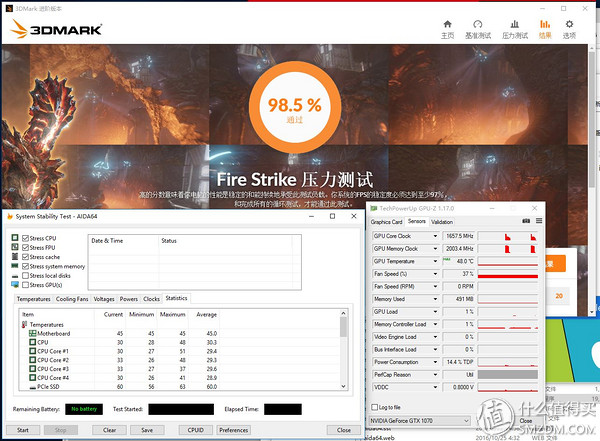Viewport: 600px width, 441px height.
Task: Toggle Stress cache checkbox
Action: point(25,257)
